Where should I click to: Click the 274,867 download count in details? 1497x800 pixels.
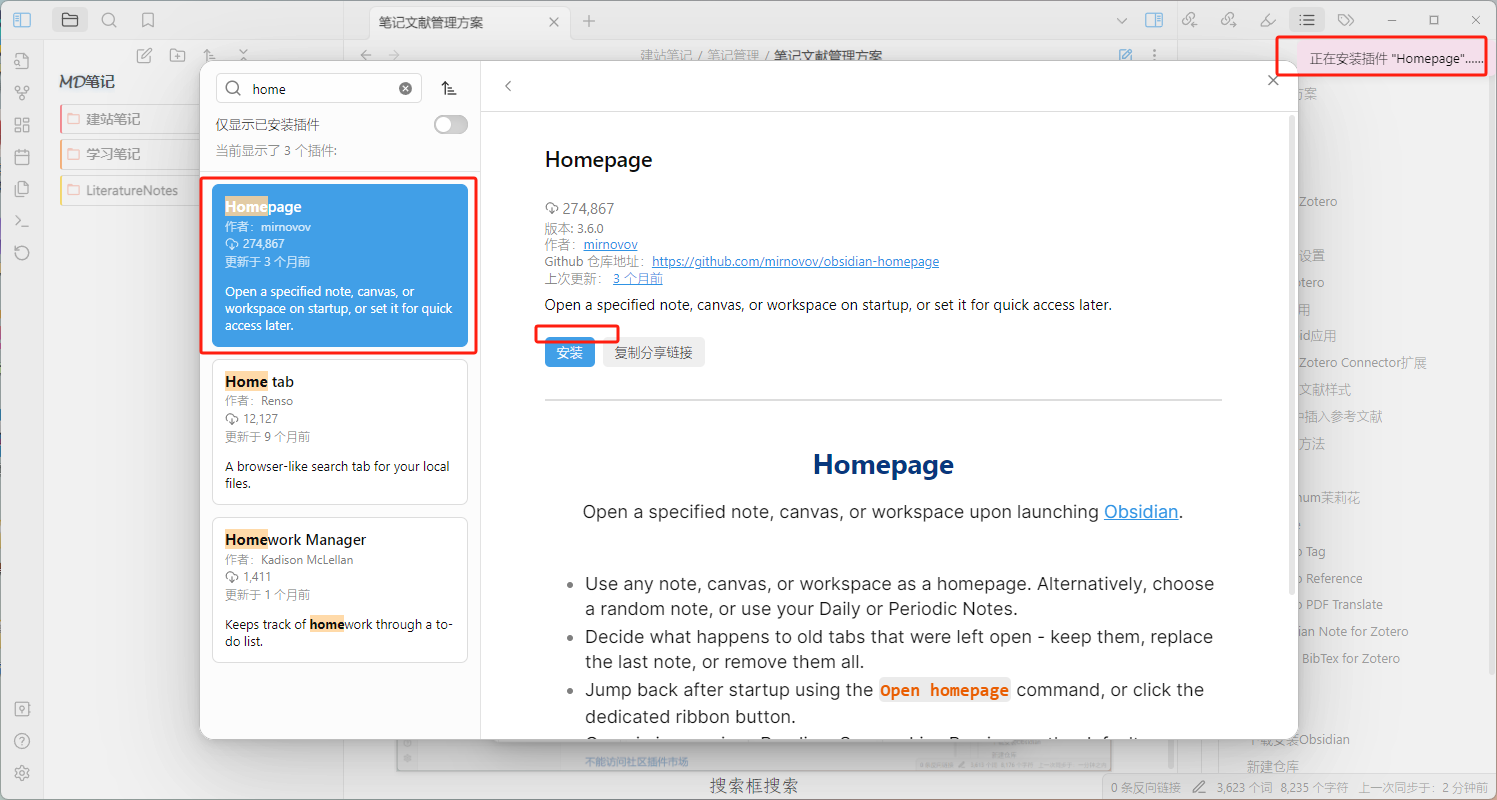tap(588, 209)
